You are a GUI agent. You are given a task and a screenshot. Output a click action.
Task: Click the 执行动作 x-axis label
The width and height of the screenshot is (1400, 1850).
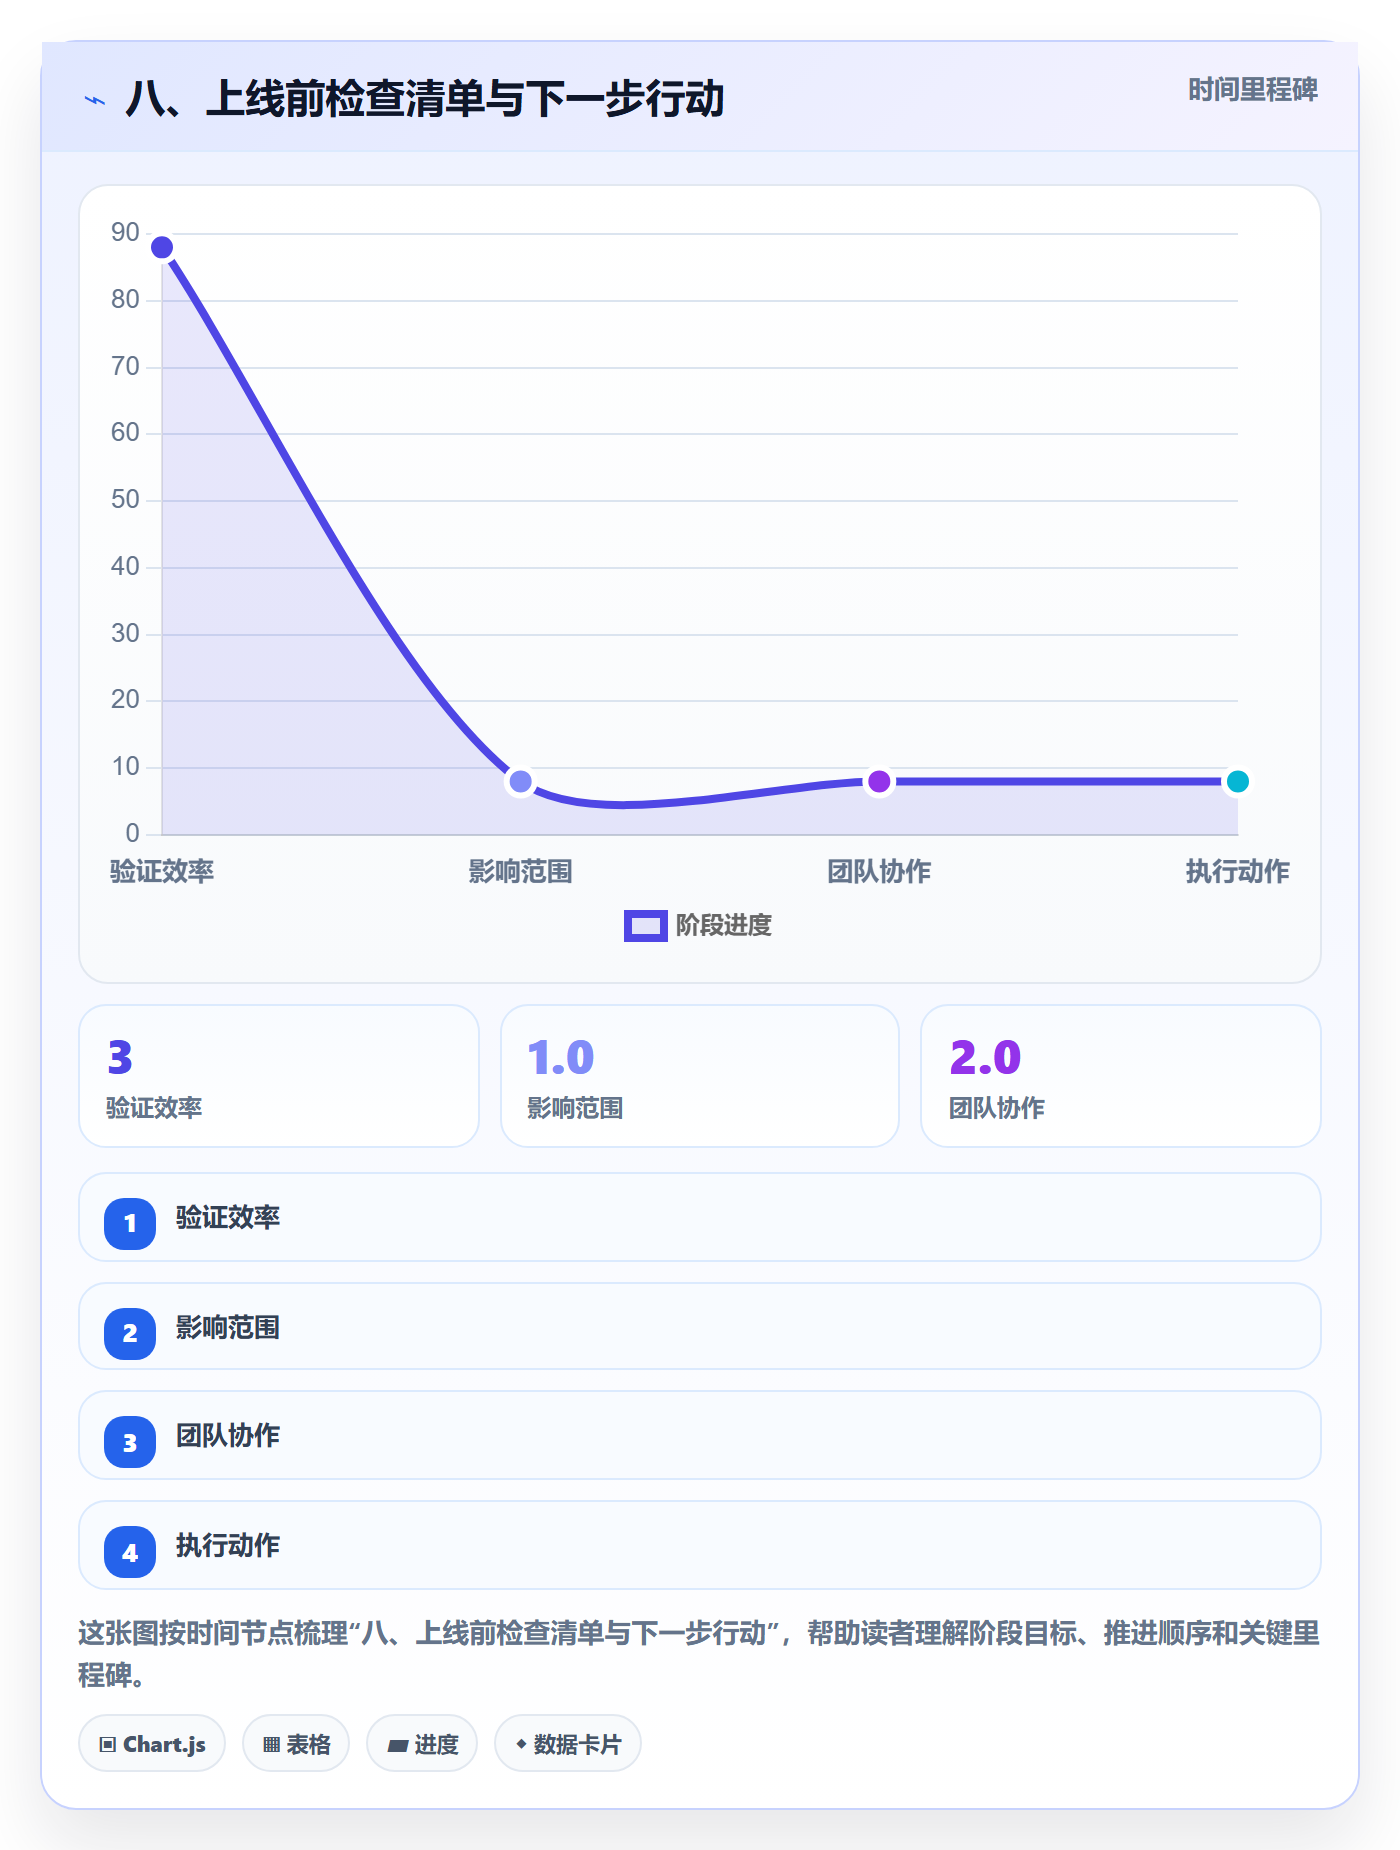point(1237,871)
